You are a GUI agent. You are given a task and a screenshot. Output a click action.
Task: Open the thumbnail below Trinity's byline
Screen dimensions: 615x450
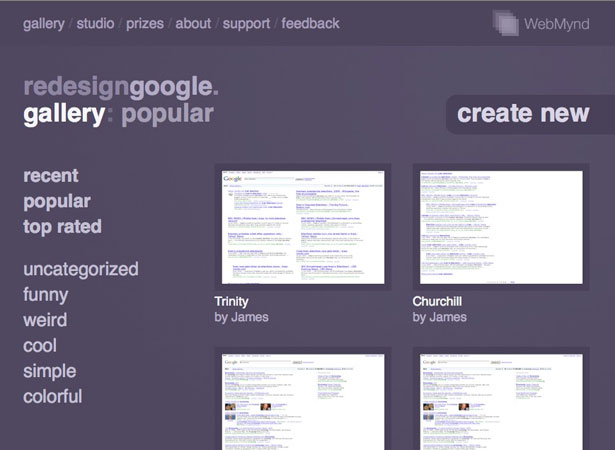coord(303,399)
